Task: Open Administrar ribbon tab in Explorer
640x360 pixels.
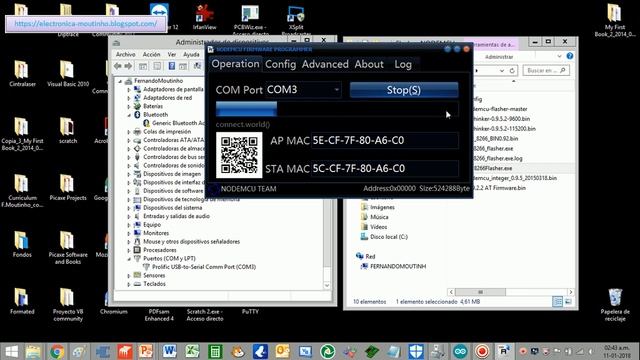Action: 499,57
